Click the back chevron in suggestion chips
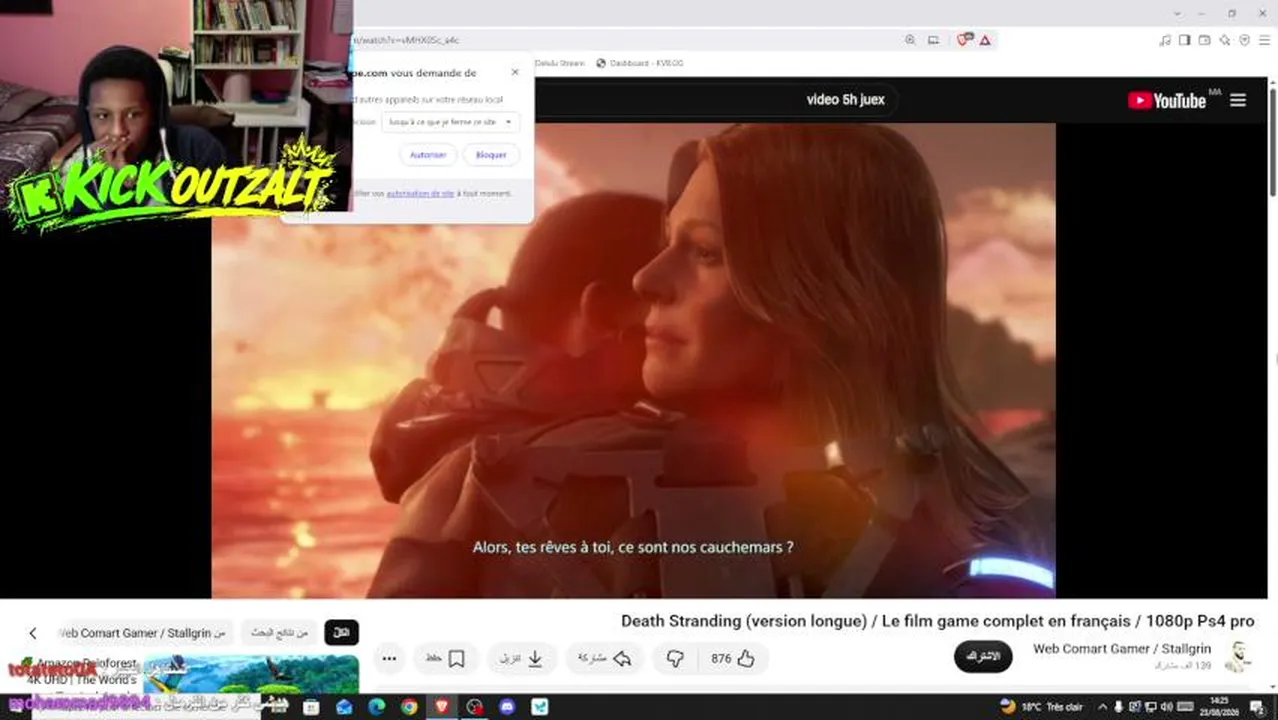 (33, 633)
